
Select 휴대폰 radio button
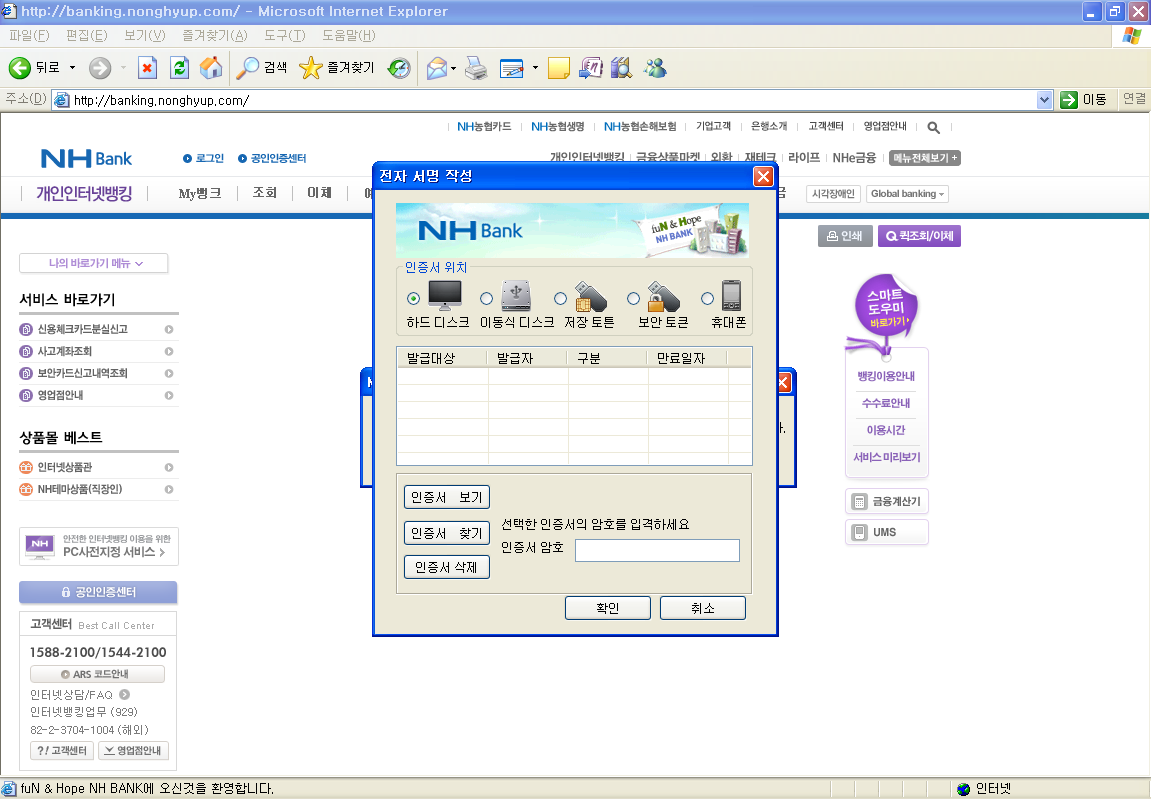[x=707, y=298]
